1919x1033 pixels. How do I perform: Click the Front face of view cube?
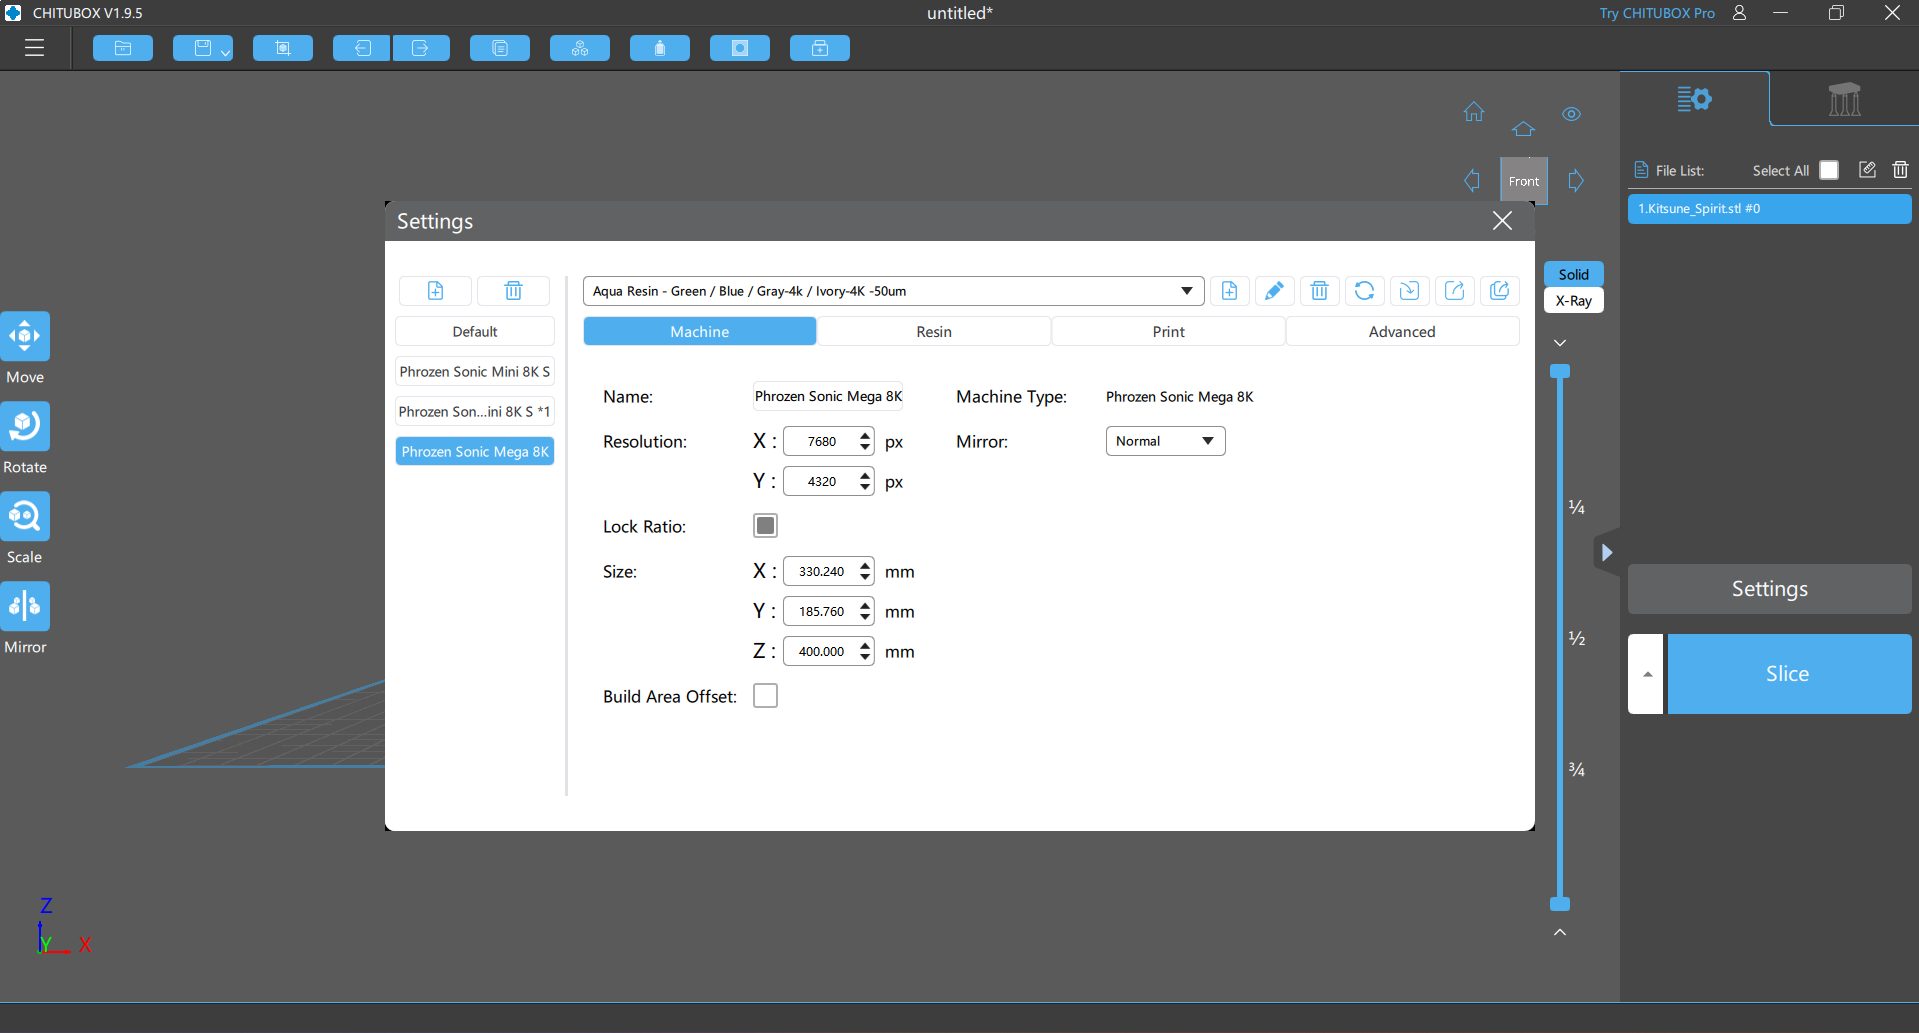click(1524, 181)
